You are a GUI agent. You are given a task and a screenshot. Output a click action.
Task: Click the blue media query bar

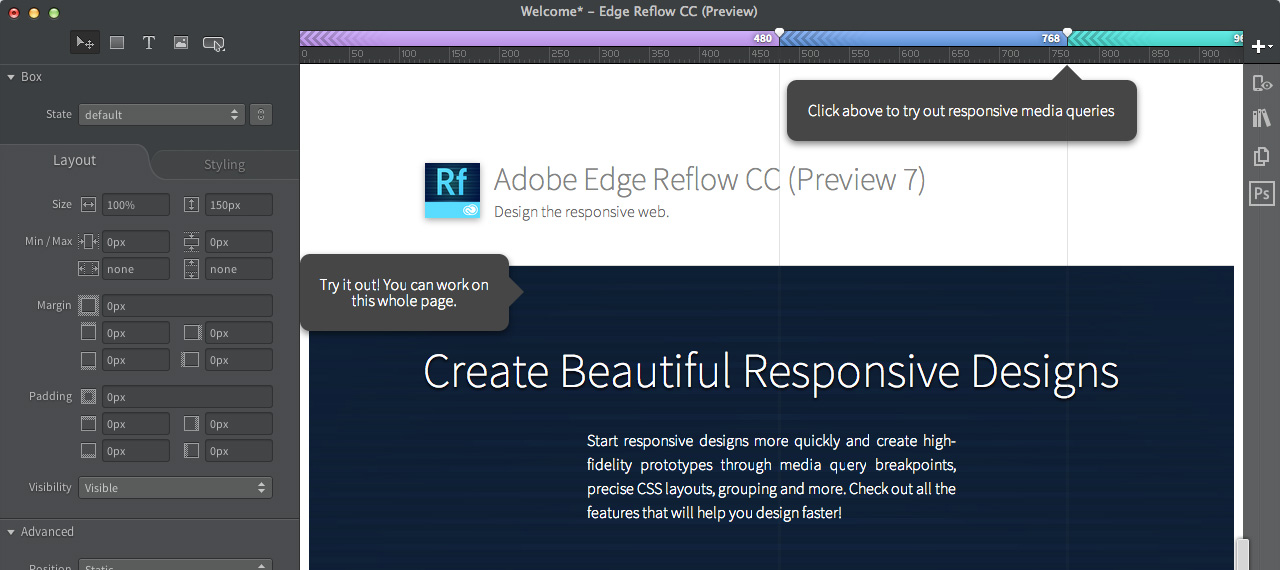coord(922,38)
